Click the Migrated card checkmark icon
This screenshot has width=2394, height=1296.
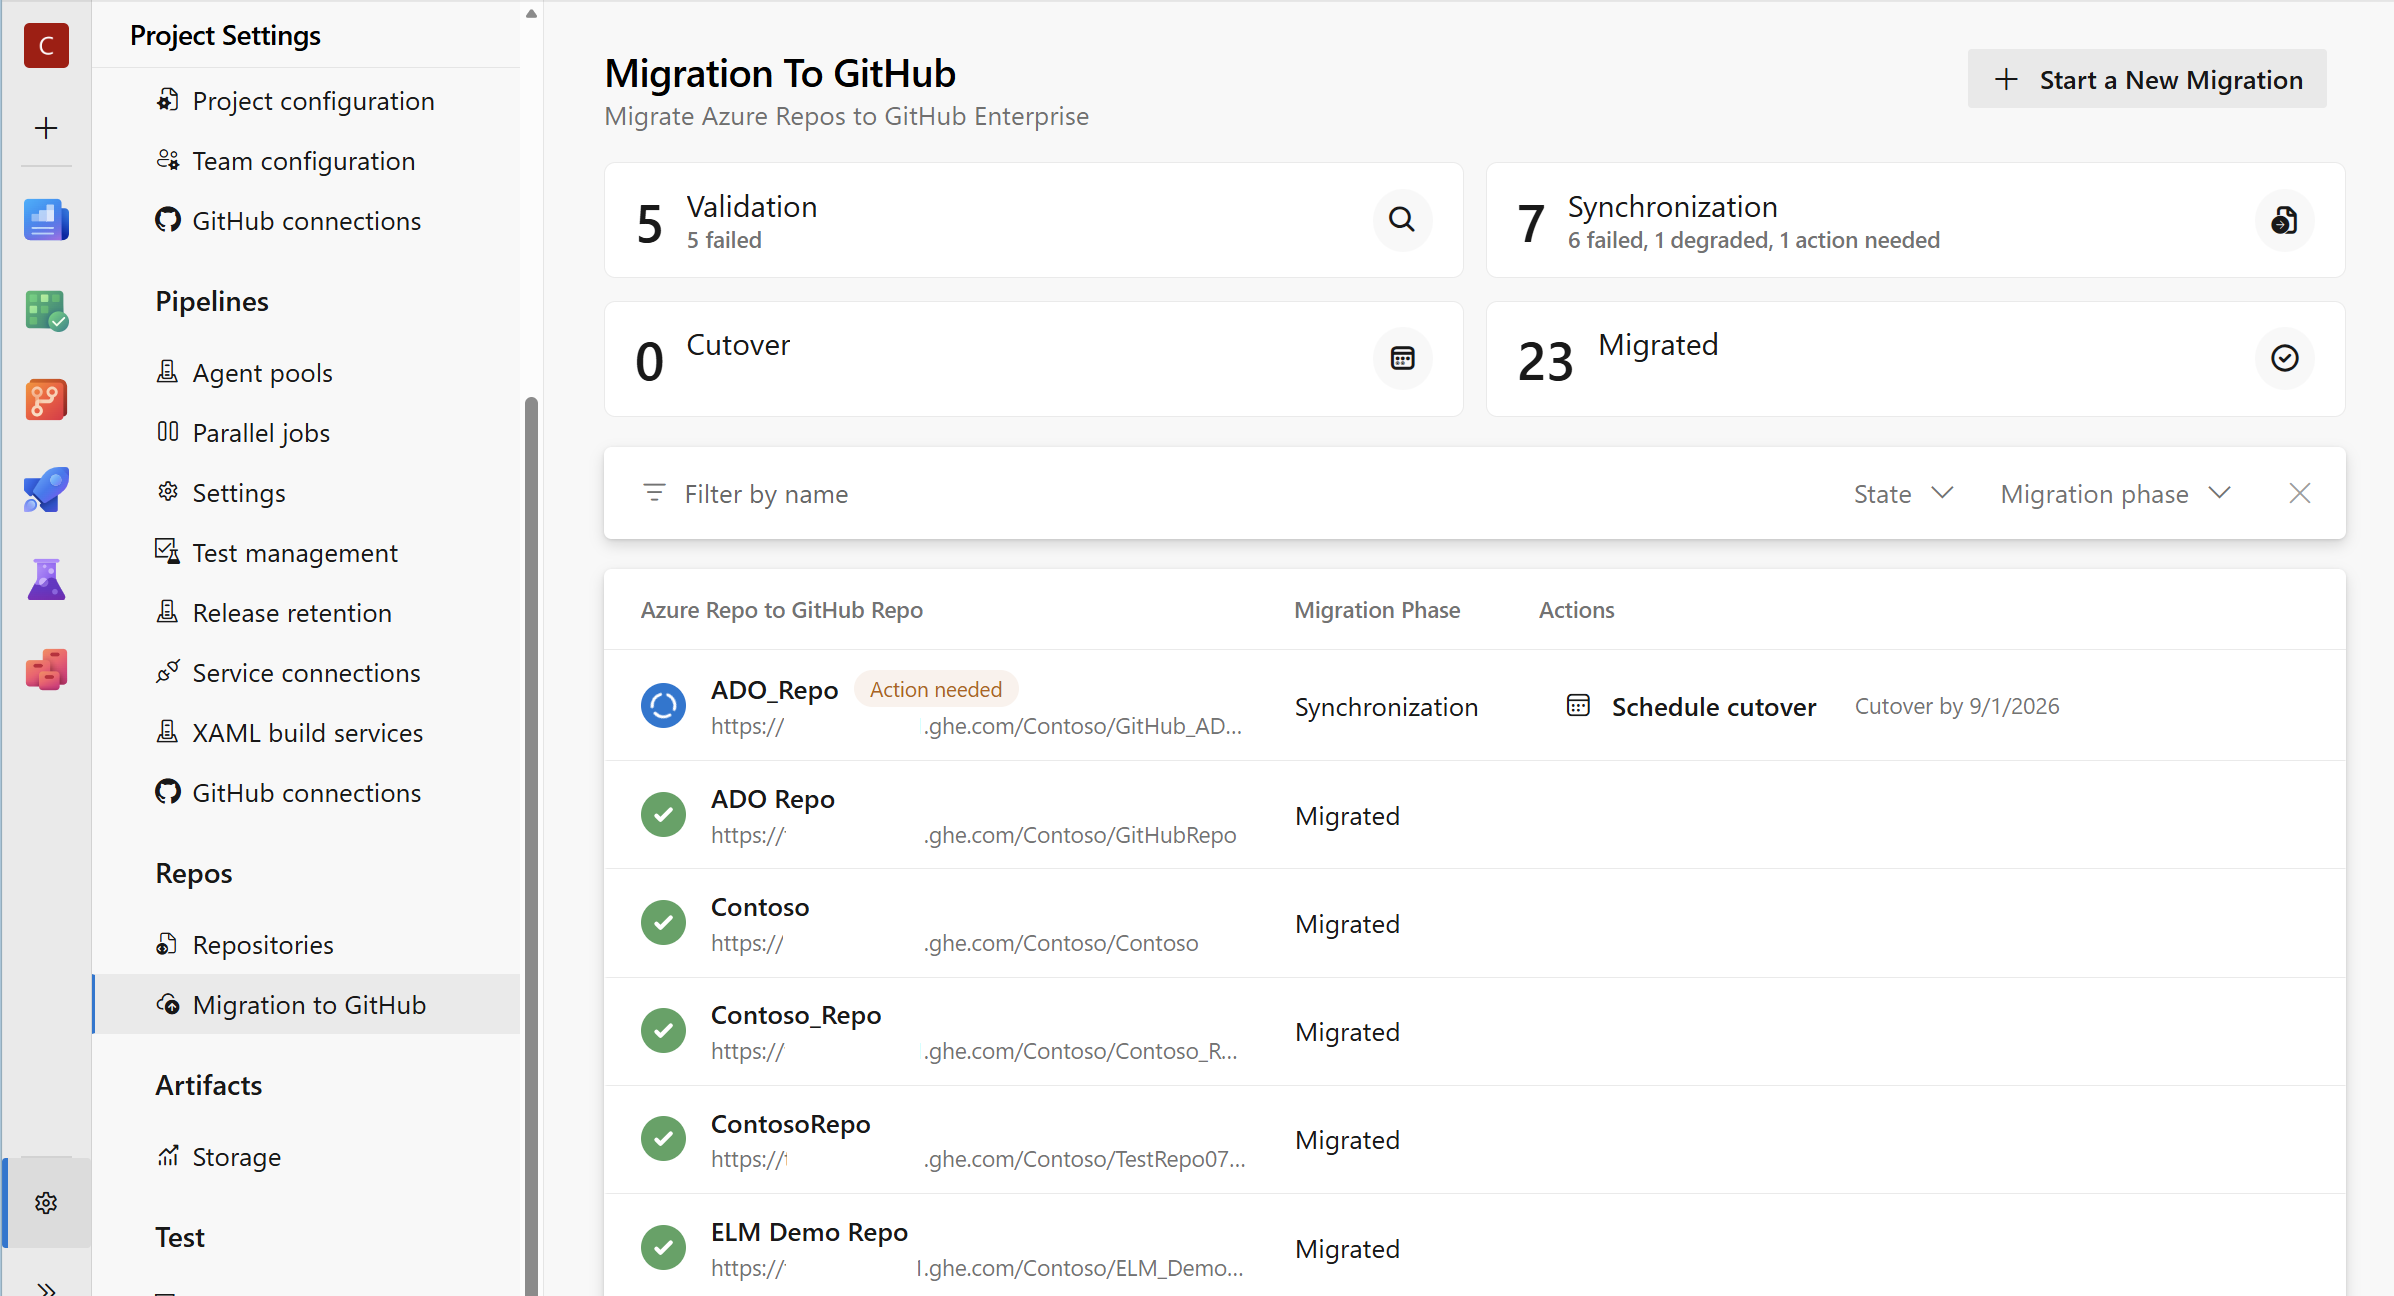(2284, 358)
